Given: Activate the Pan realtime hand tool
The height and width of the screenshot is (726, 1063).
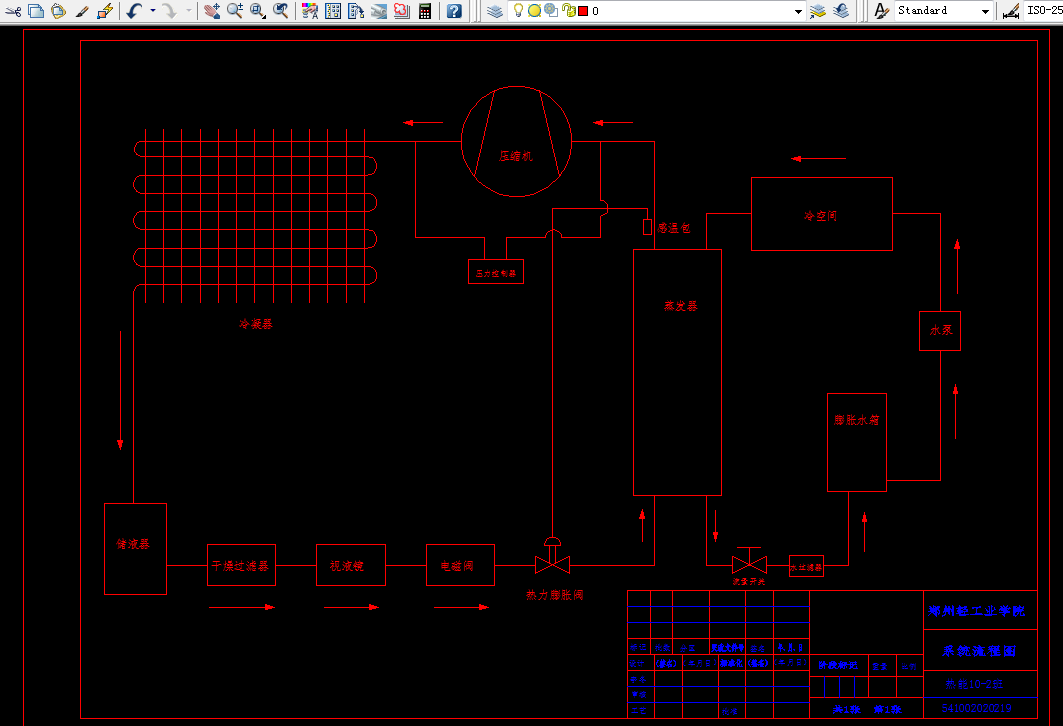Looking at the screenshot, I should pyautogui.click(x=212, y=11).
